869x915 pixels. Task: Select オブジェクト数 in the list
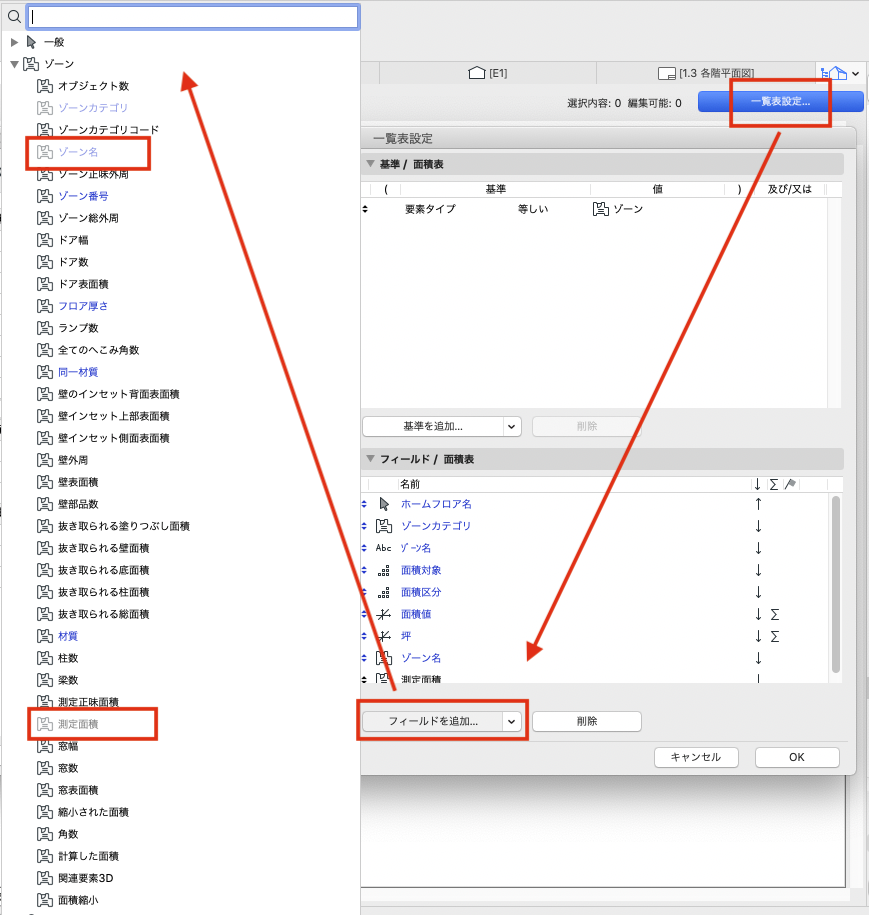click(93, 86)
